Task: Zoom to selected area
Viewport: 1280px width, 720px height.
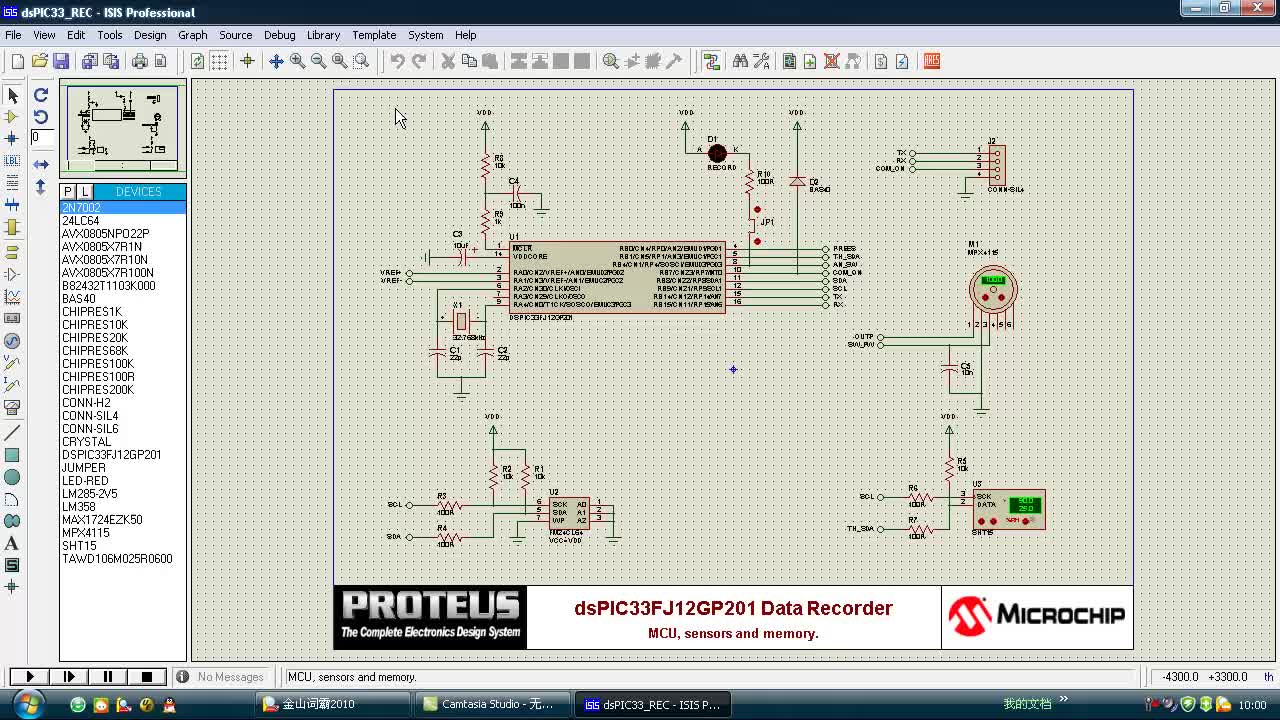Action: (x=361, y=61)
